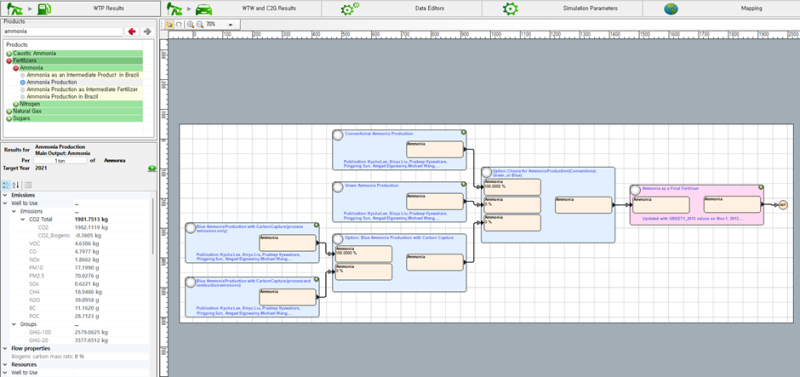Expand the Sugars tree node
Screen dimensions: 800x377
pos(9,118)
